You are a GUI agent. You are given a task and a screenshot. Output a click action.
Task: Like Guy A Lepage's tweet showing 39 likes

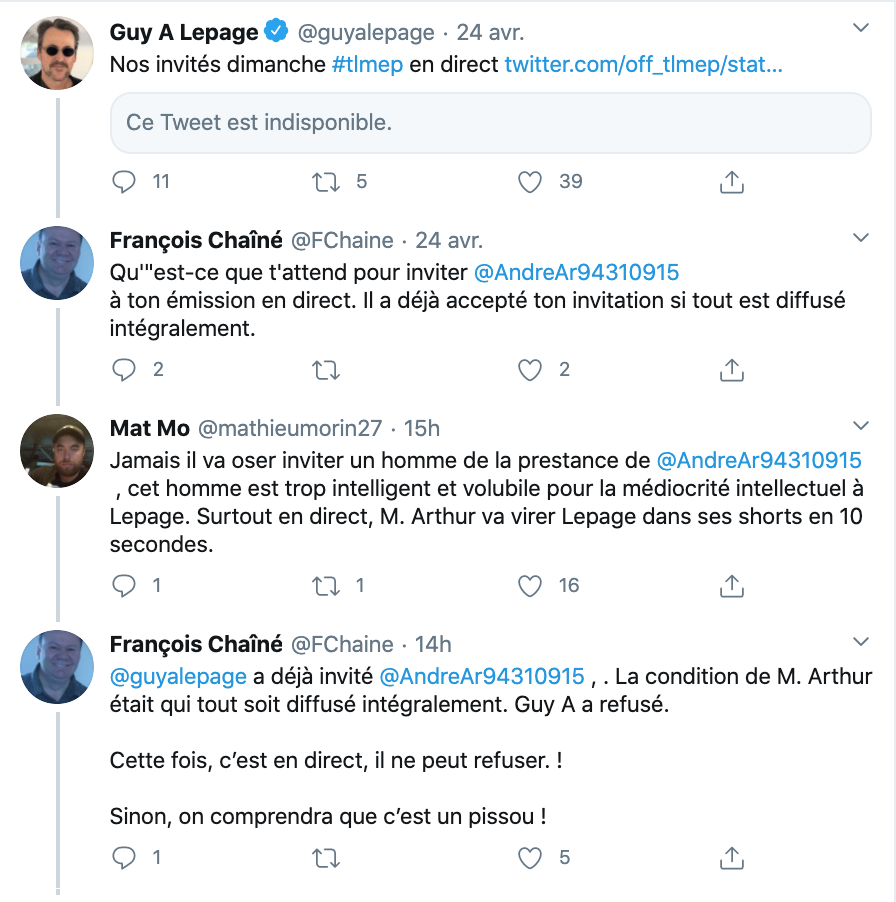(x=529, y=181)
